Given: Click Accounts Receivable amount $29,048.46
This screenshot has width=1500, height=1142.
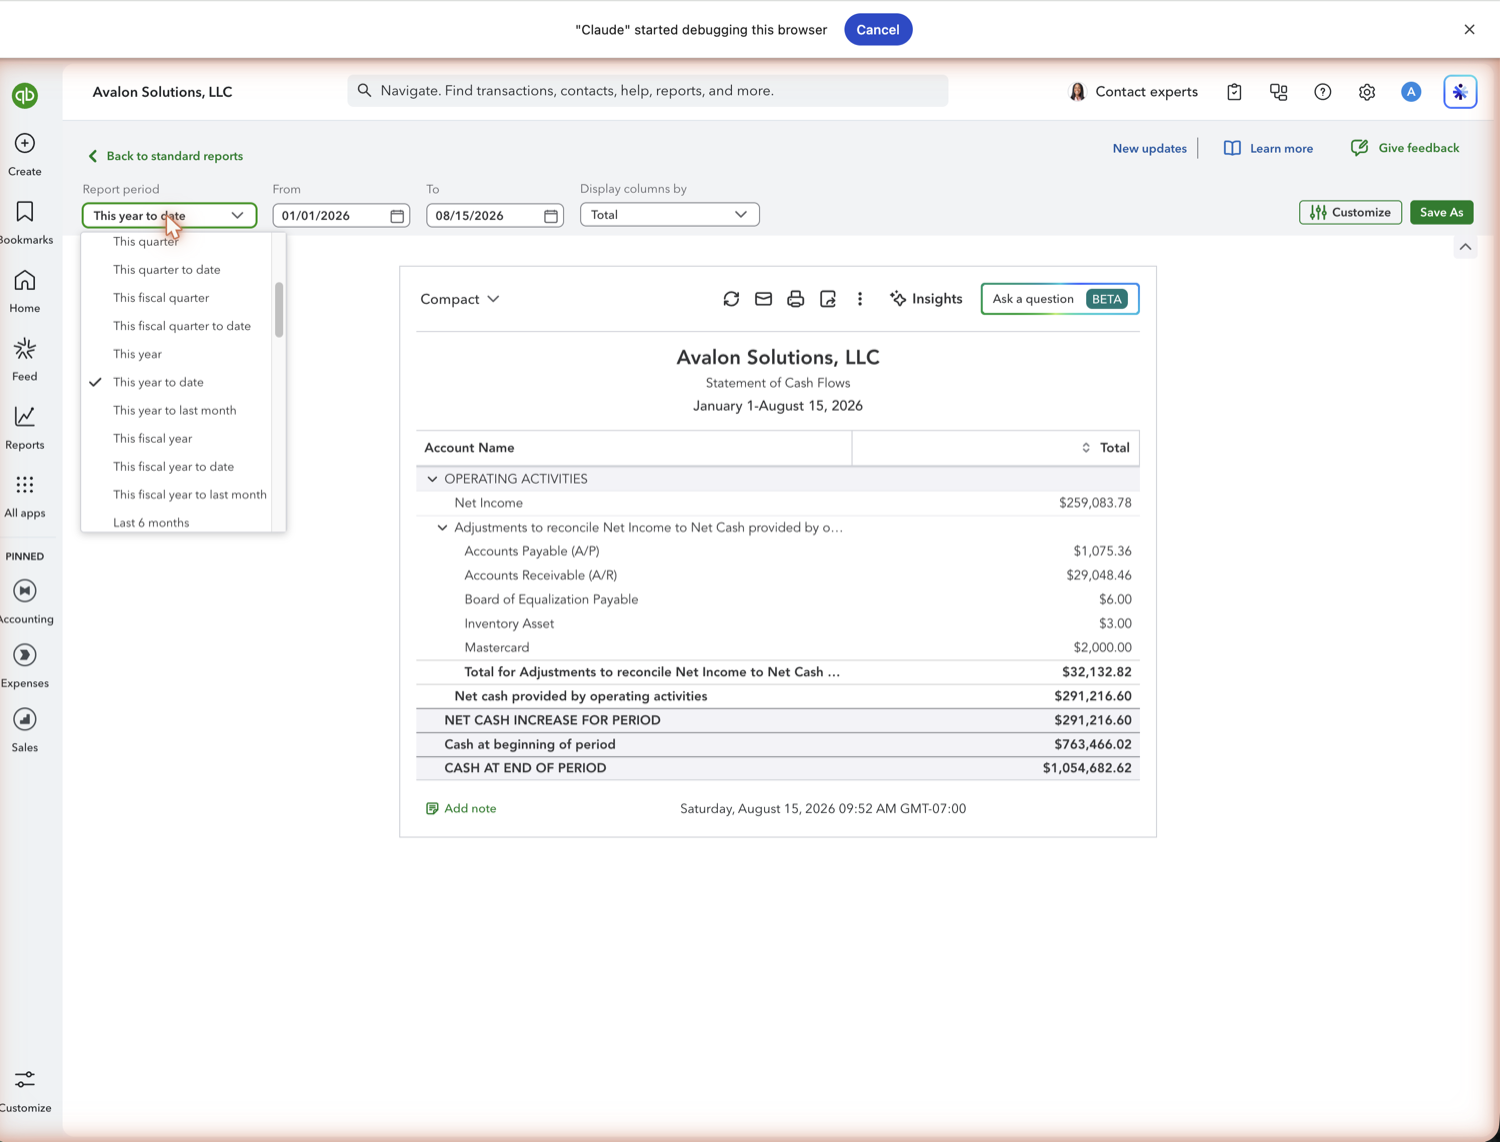Looking at the screenshot, I should 1099,575.
